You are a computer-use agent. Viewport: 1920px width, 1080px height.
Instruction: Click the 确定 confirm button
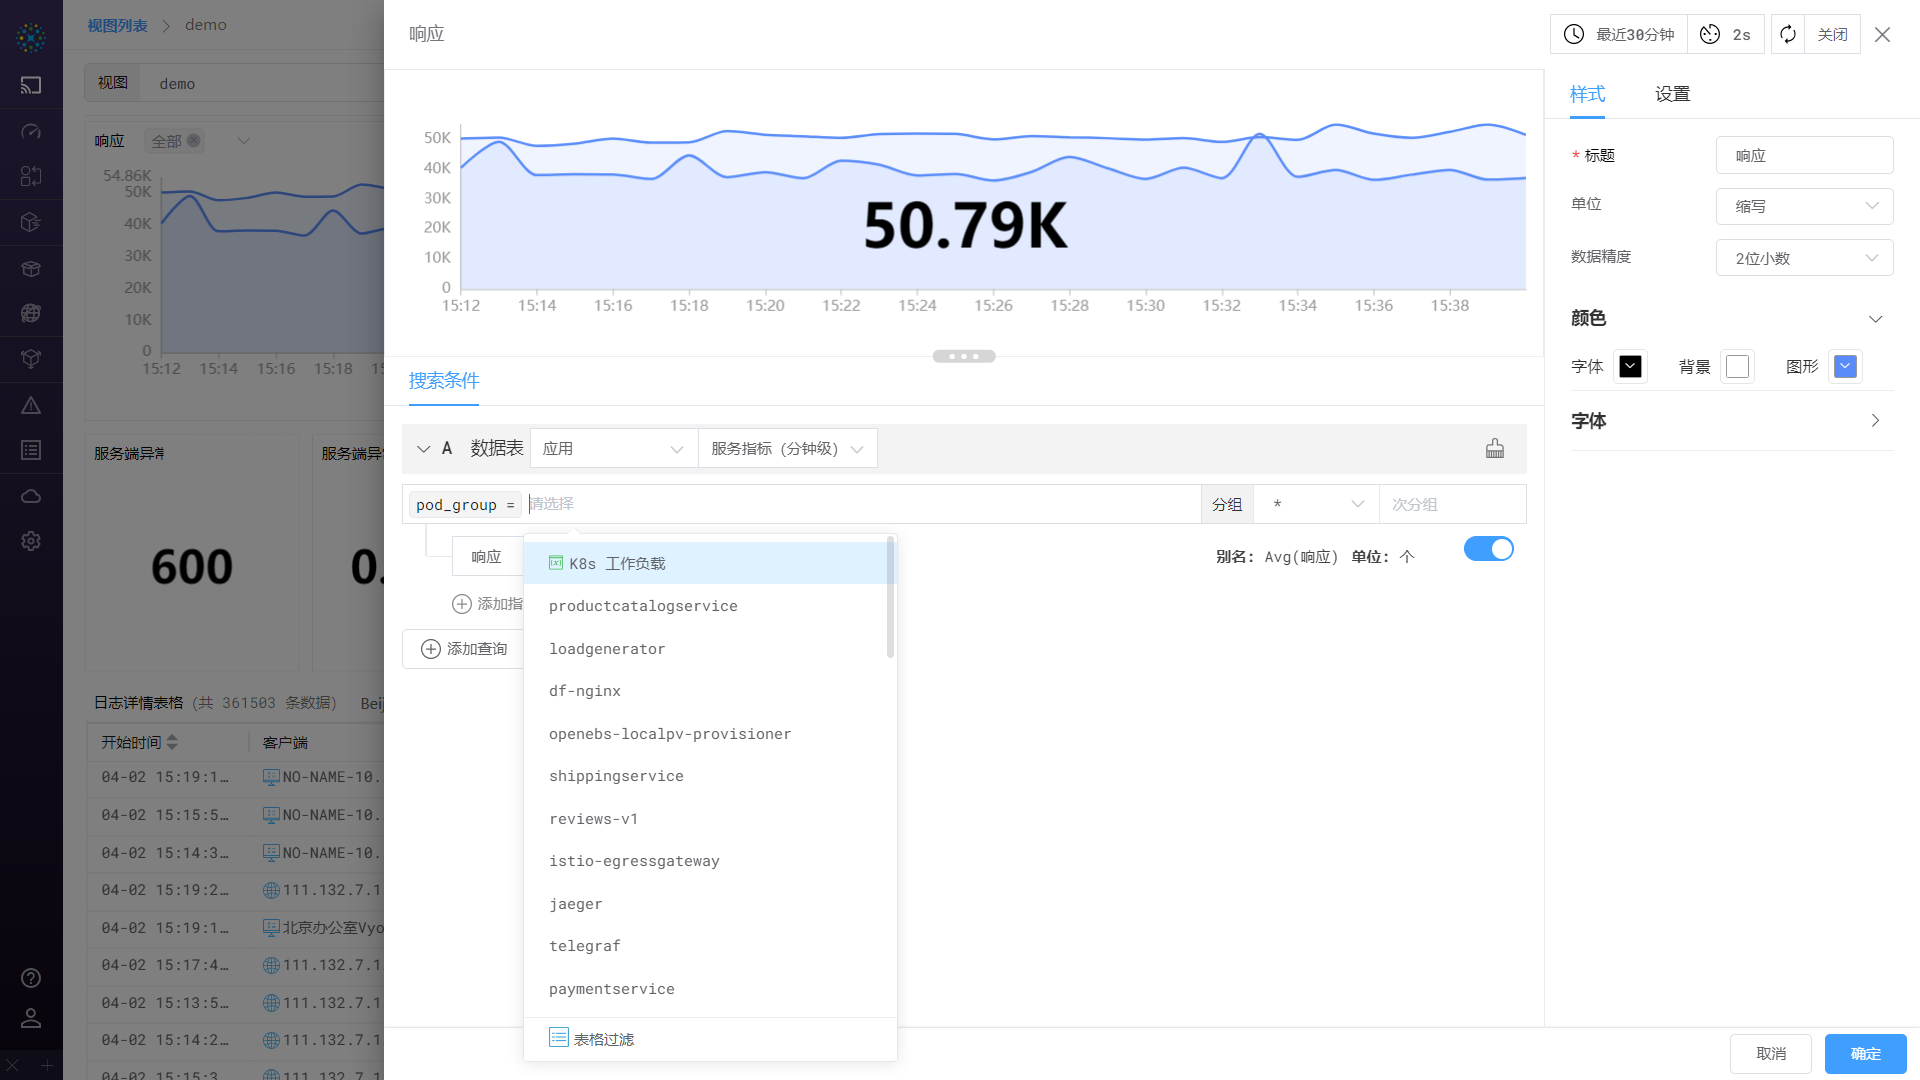[1864, 1053]
